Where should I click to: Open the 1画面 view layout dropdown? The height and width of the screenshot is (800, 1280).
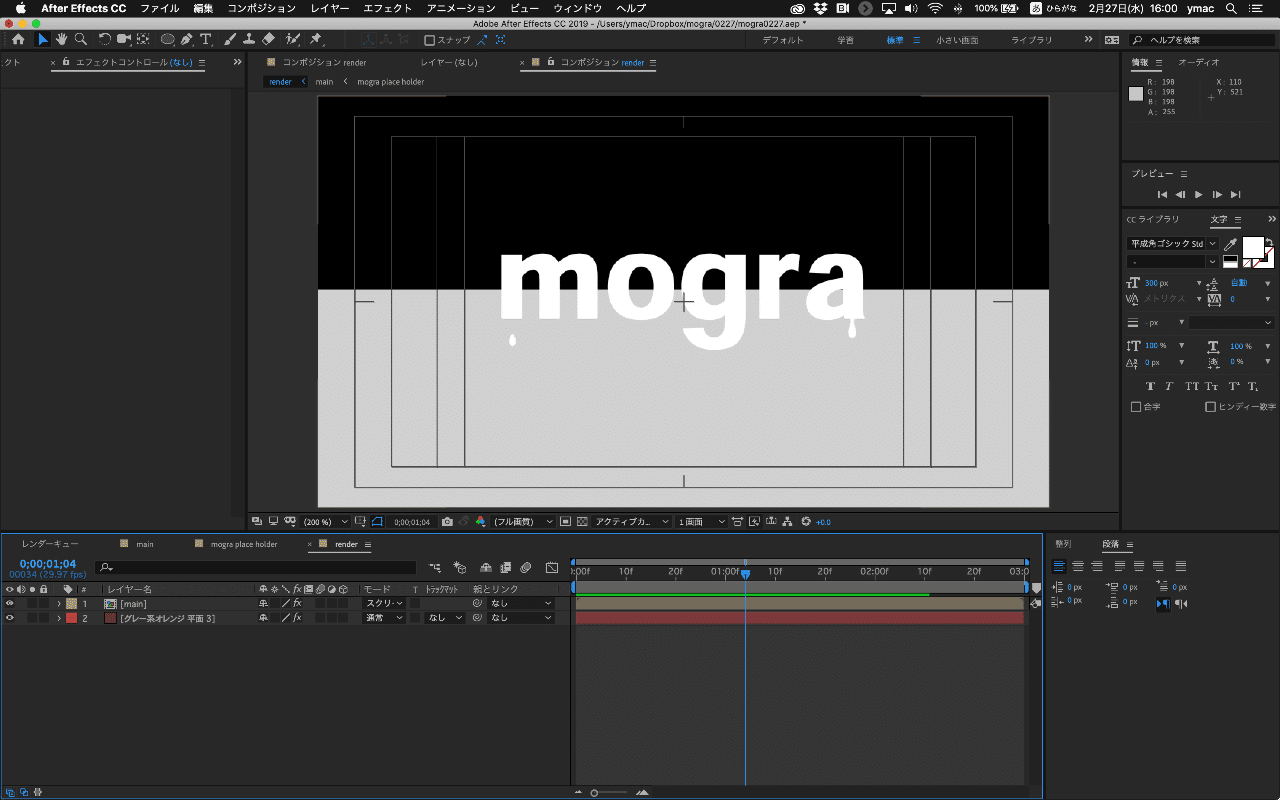[x=703, y=522]
